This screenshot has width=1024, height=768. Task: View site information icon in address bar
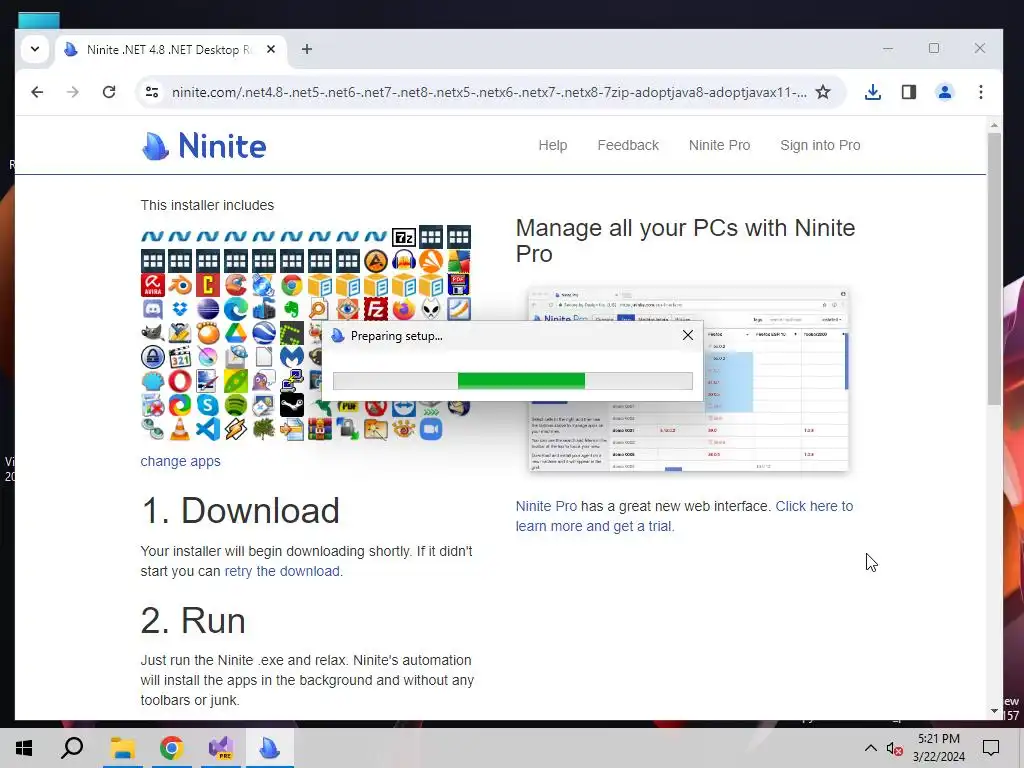tap(152, 92)
